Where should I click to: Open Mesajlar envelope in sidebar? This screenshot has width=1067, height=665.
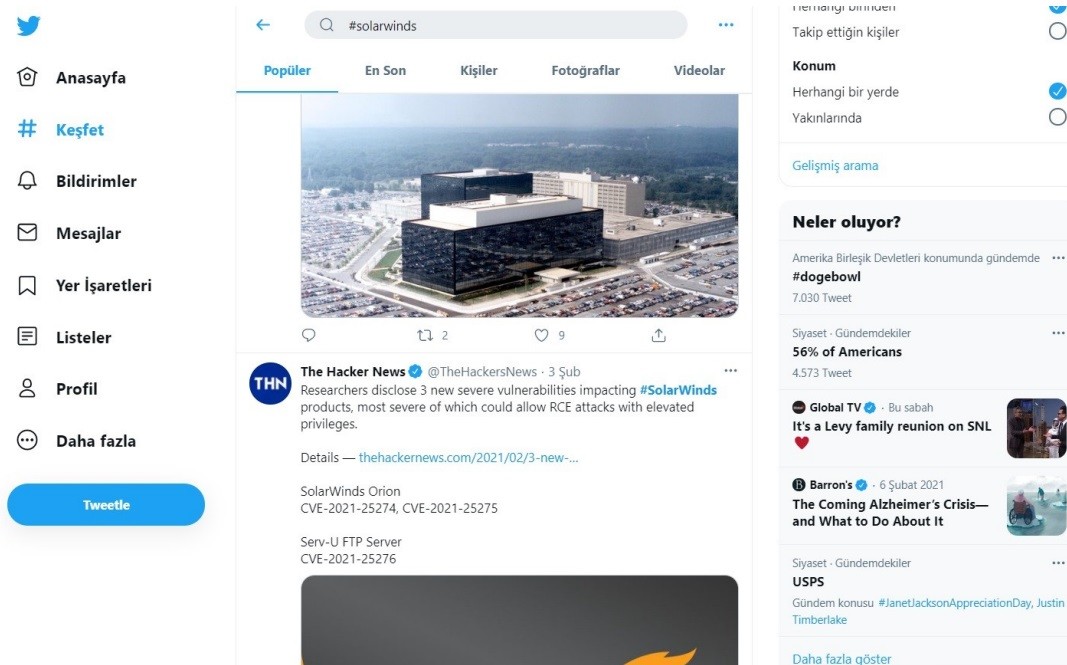point(28,233)
